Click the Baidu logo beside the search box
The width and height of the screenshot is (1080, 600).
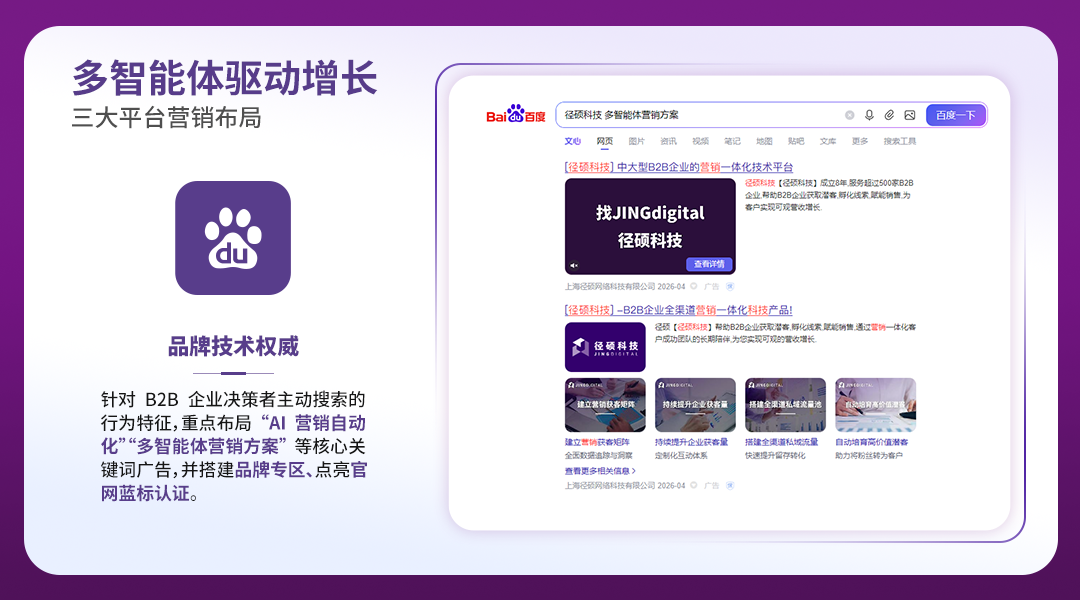(x=515, y=114)
